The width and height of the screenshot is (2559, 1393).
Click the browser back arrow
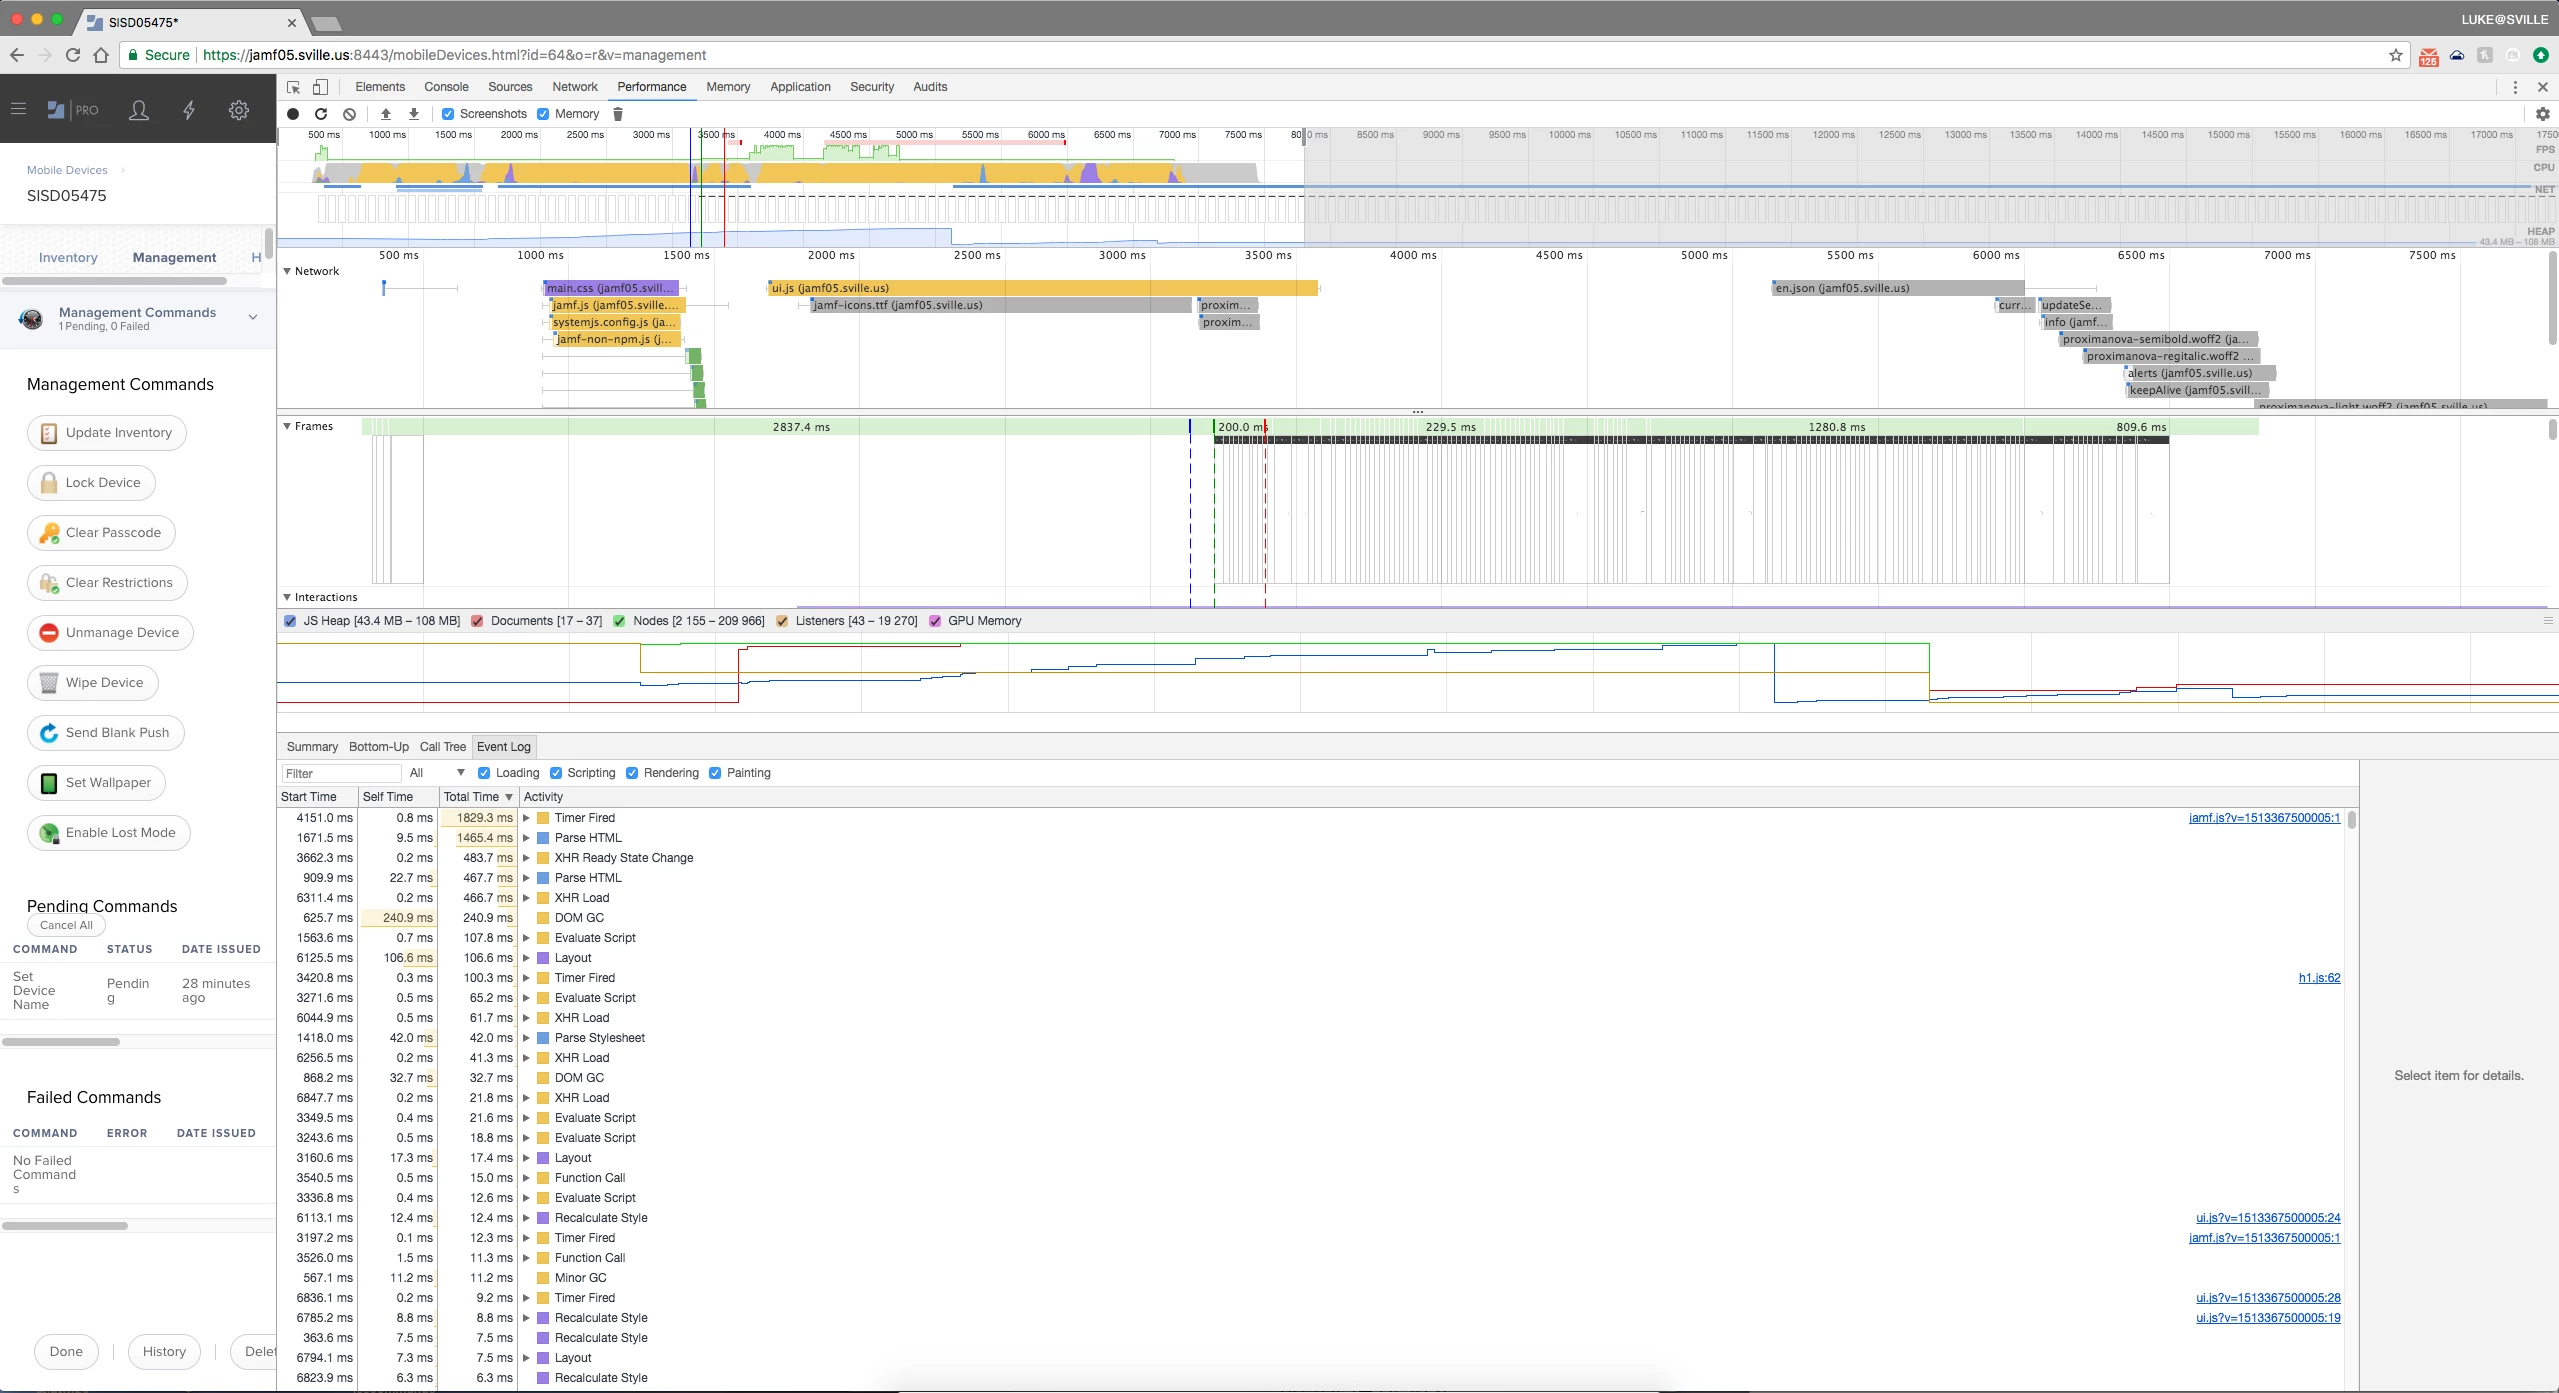17,55
